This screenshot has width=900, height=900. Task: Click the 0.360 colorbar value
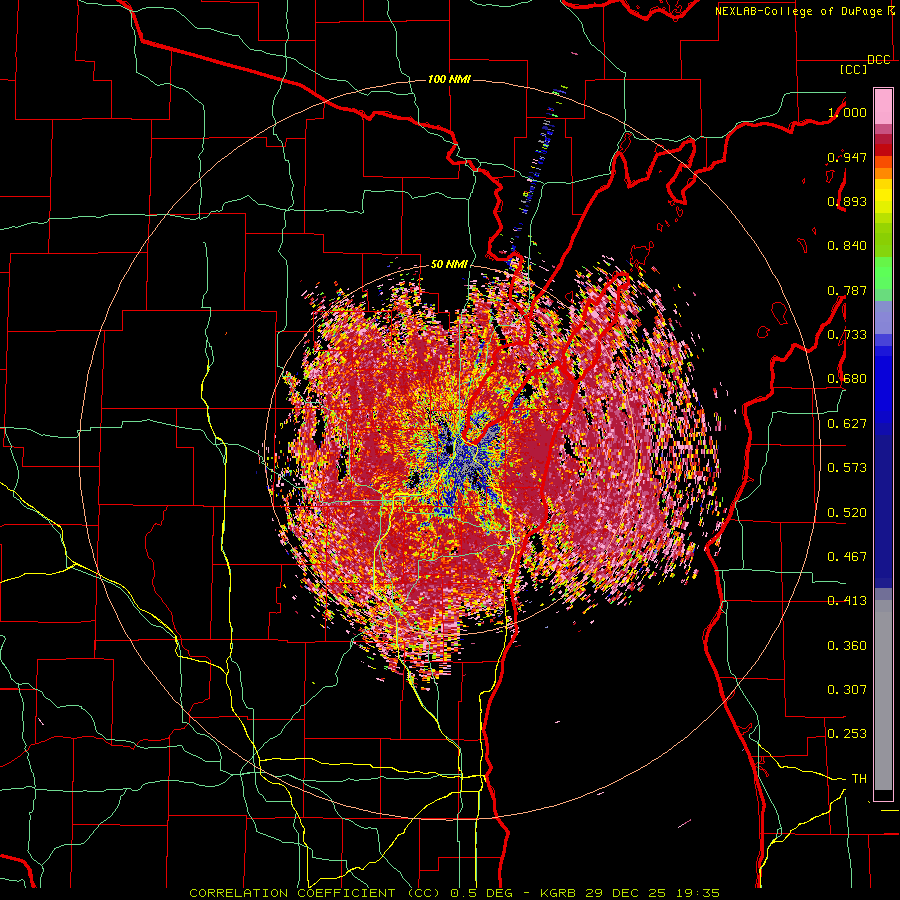click(847, 646)
